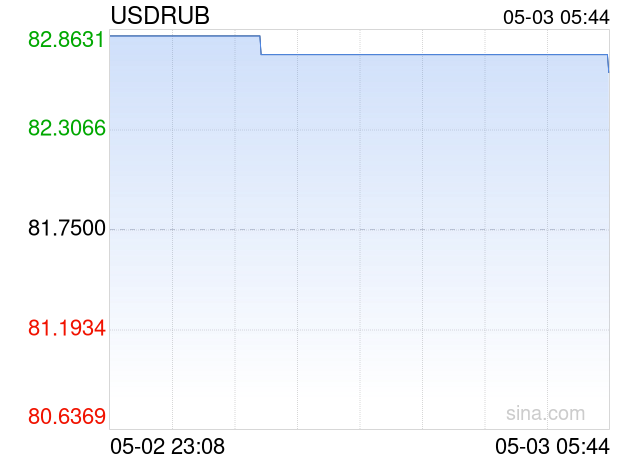This screenshot has height=460, width=620.
Task: Click the bottom end time label 05-03 05:44
Action: click(x=552, y=447)
